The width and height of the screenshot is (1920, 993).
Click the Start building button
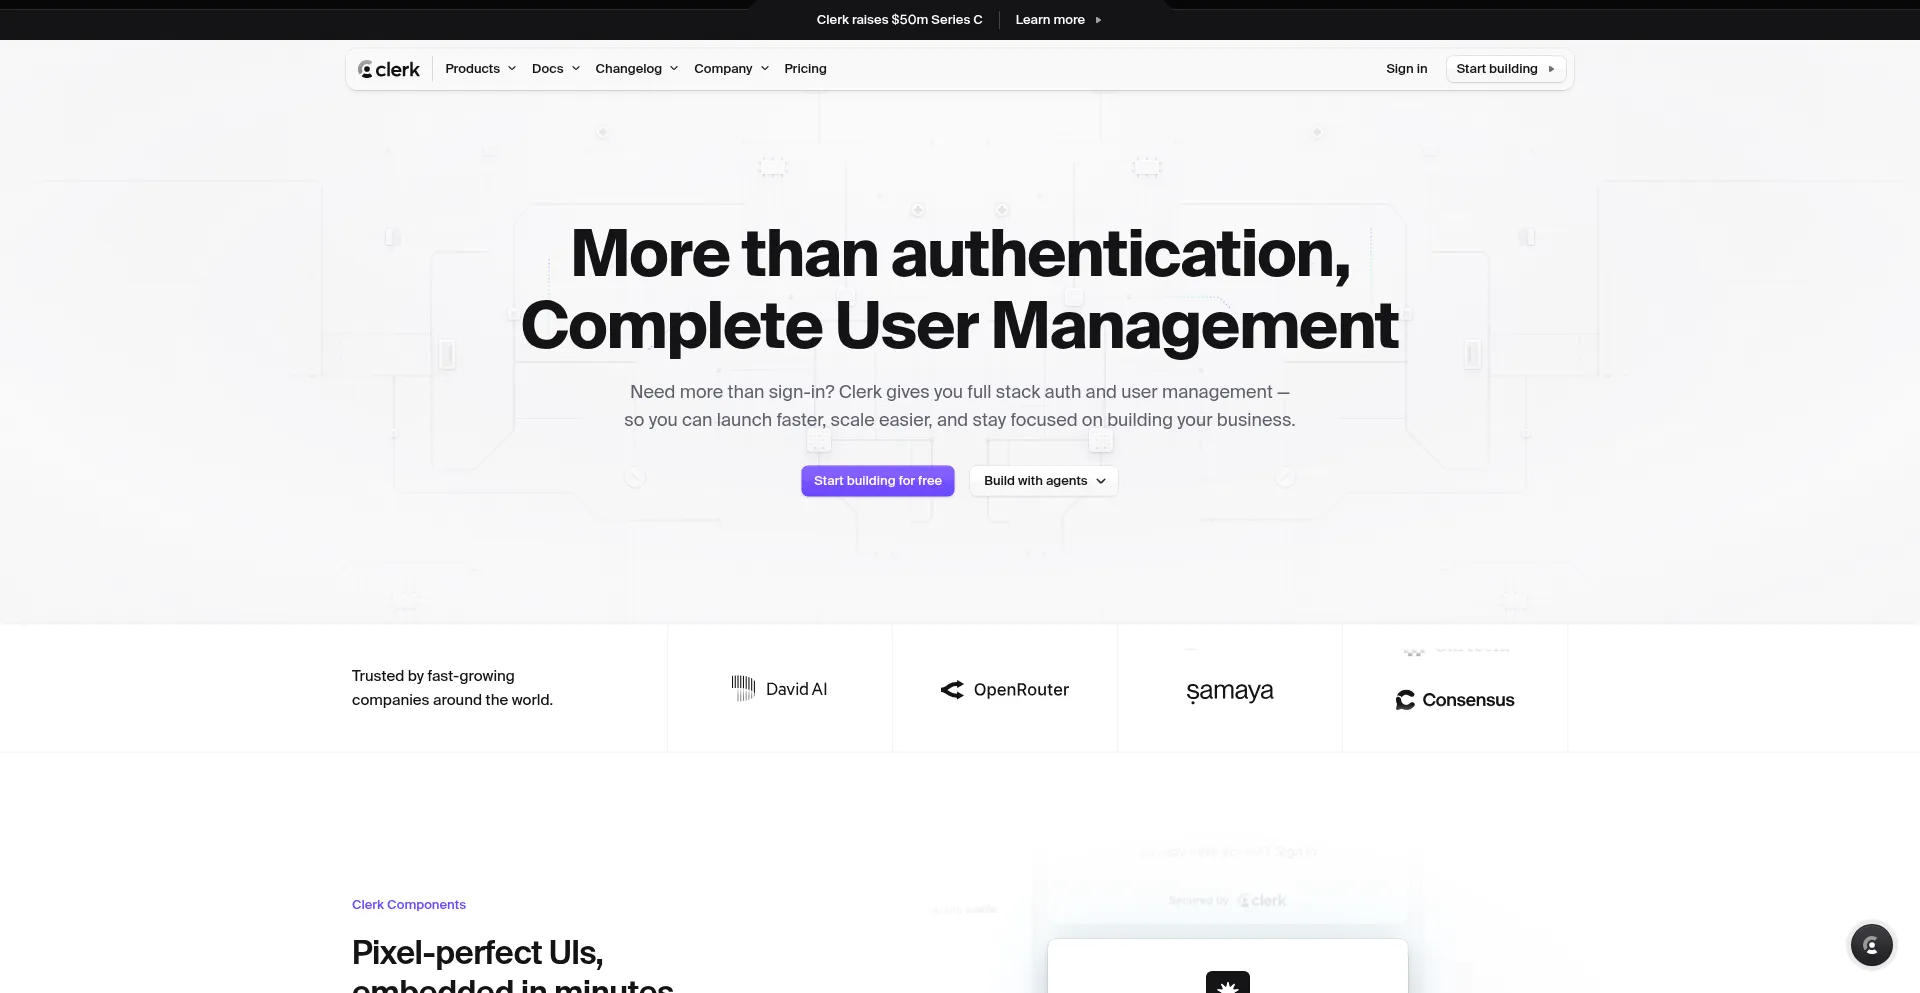click(1506, 69)
